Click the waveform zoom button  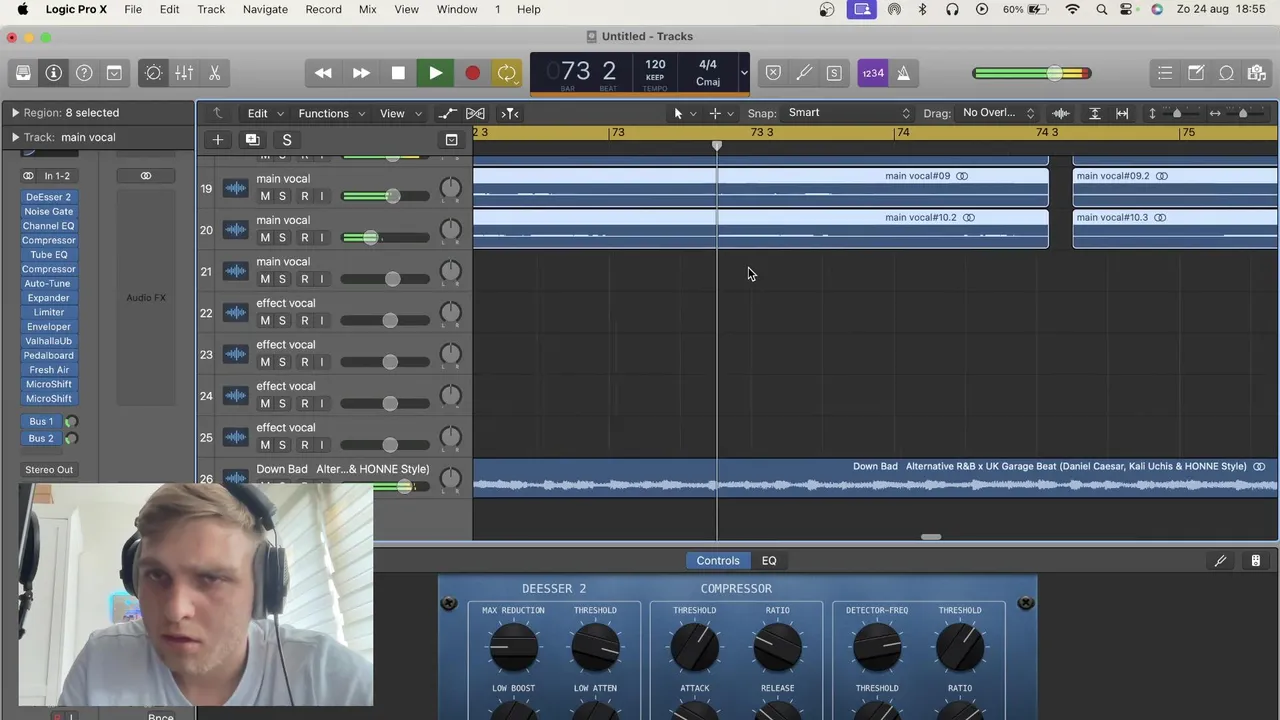(x=1061, y=114)
